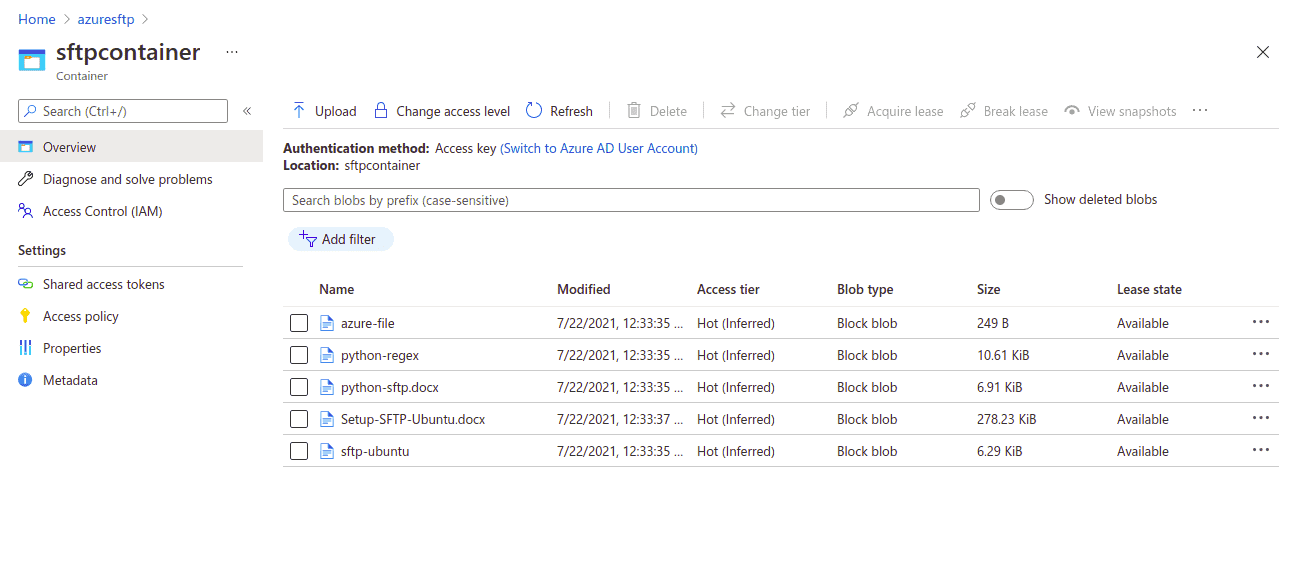Open the sftp-ubuntu blob name
The height and width of the screenshot is (583, 1298).
point(375,451)
